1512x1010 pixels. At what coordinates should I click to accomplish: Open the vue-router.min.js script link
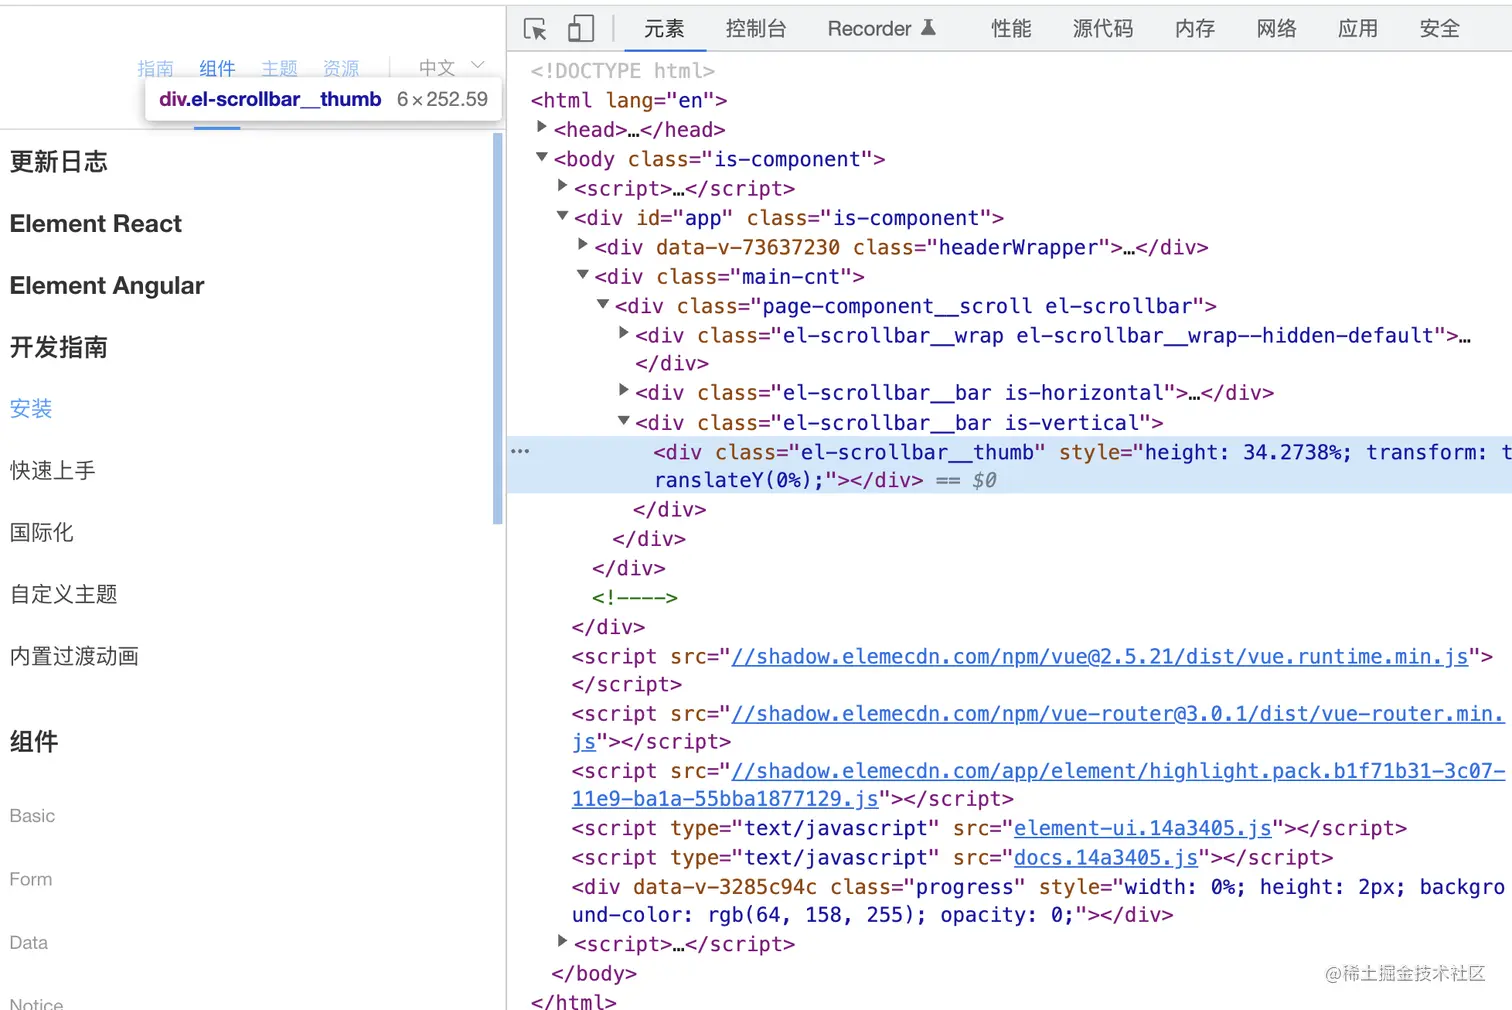coord(1118,714)
